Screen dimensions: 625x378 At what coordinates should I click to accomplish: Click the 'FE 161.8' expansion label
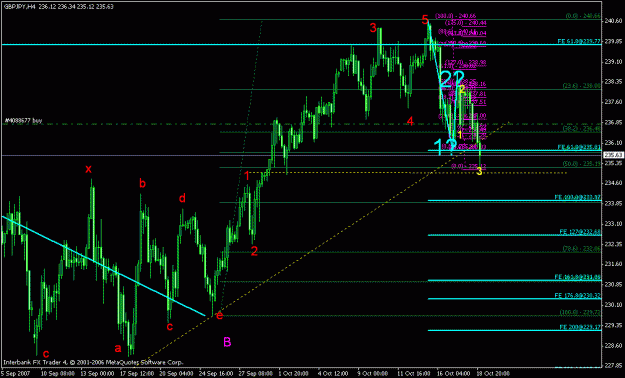578,277
